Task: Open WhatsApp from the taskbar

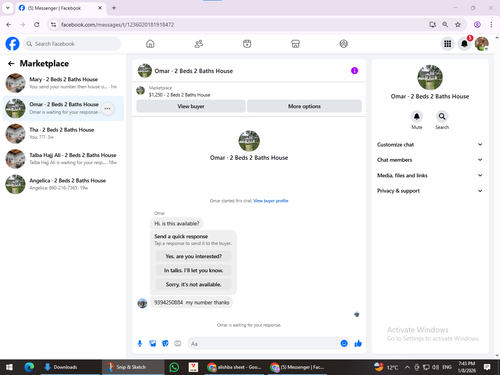Action: click(x=174, y=367)
